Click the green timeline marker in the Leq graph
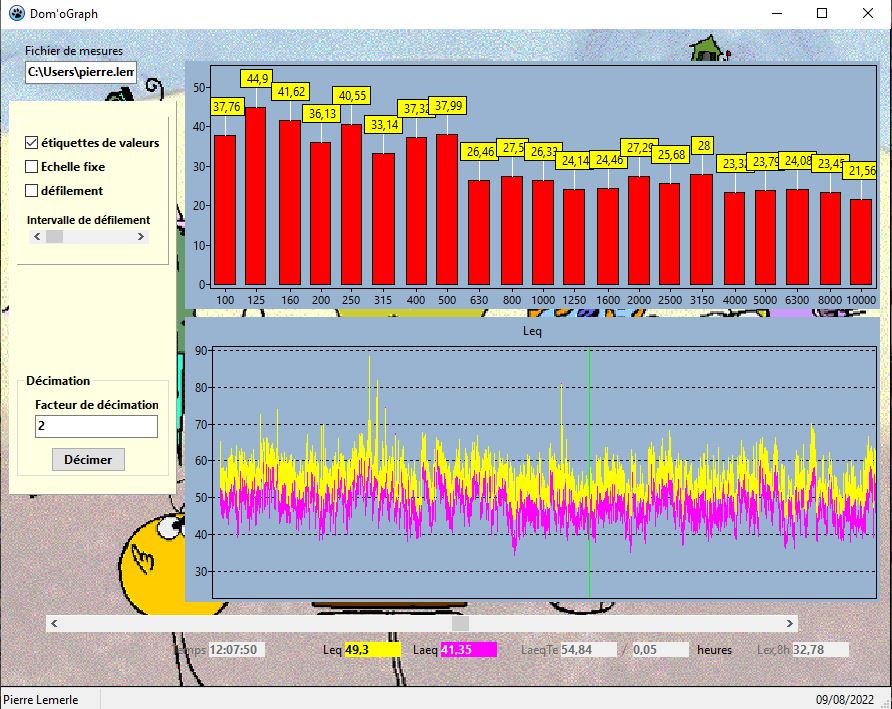892x709 pixels. (589, 470)
